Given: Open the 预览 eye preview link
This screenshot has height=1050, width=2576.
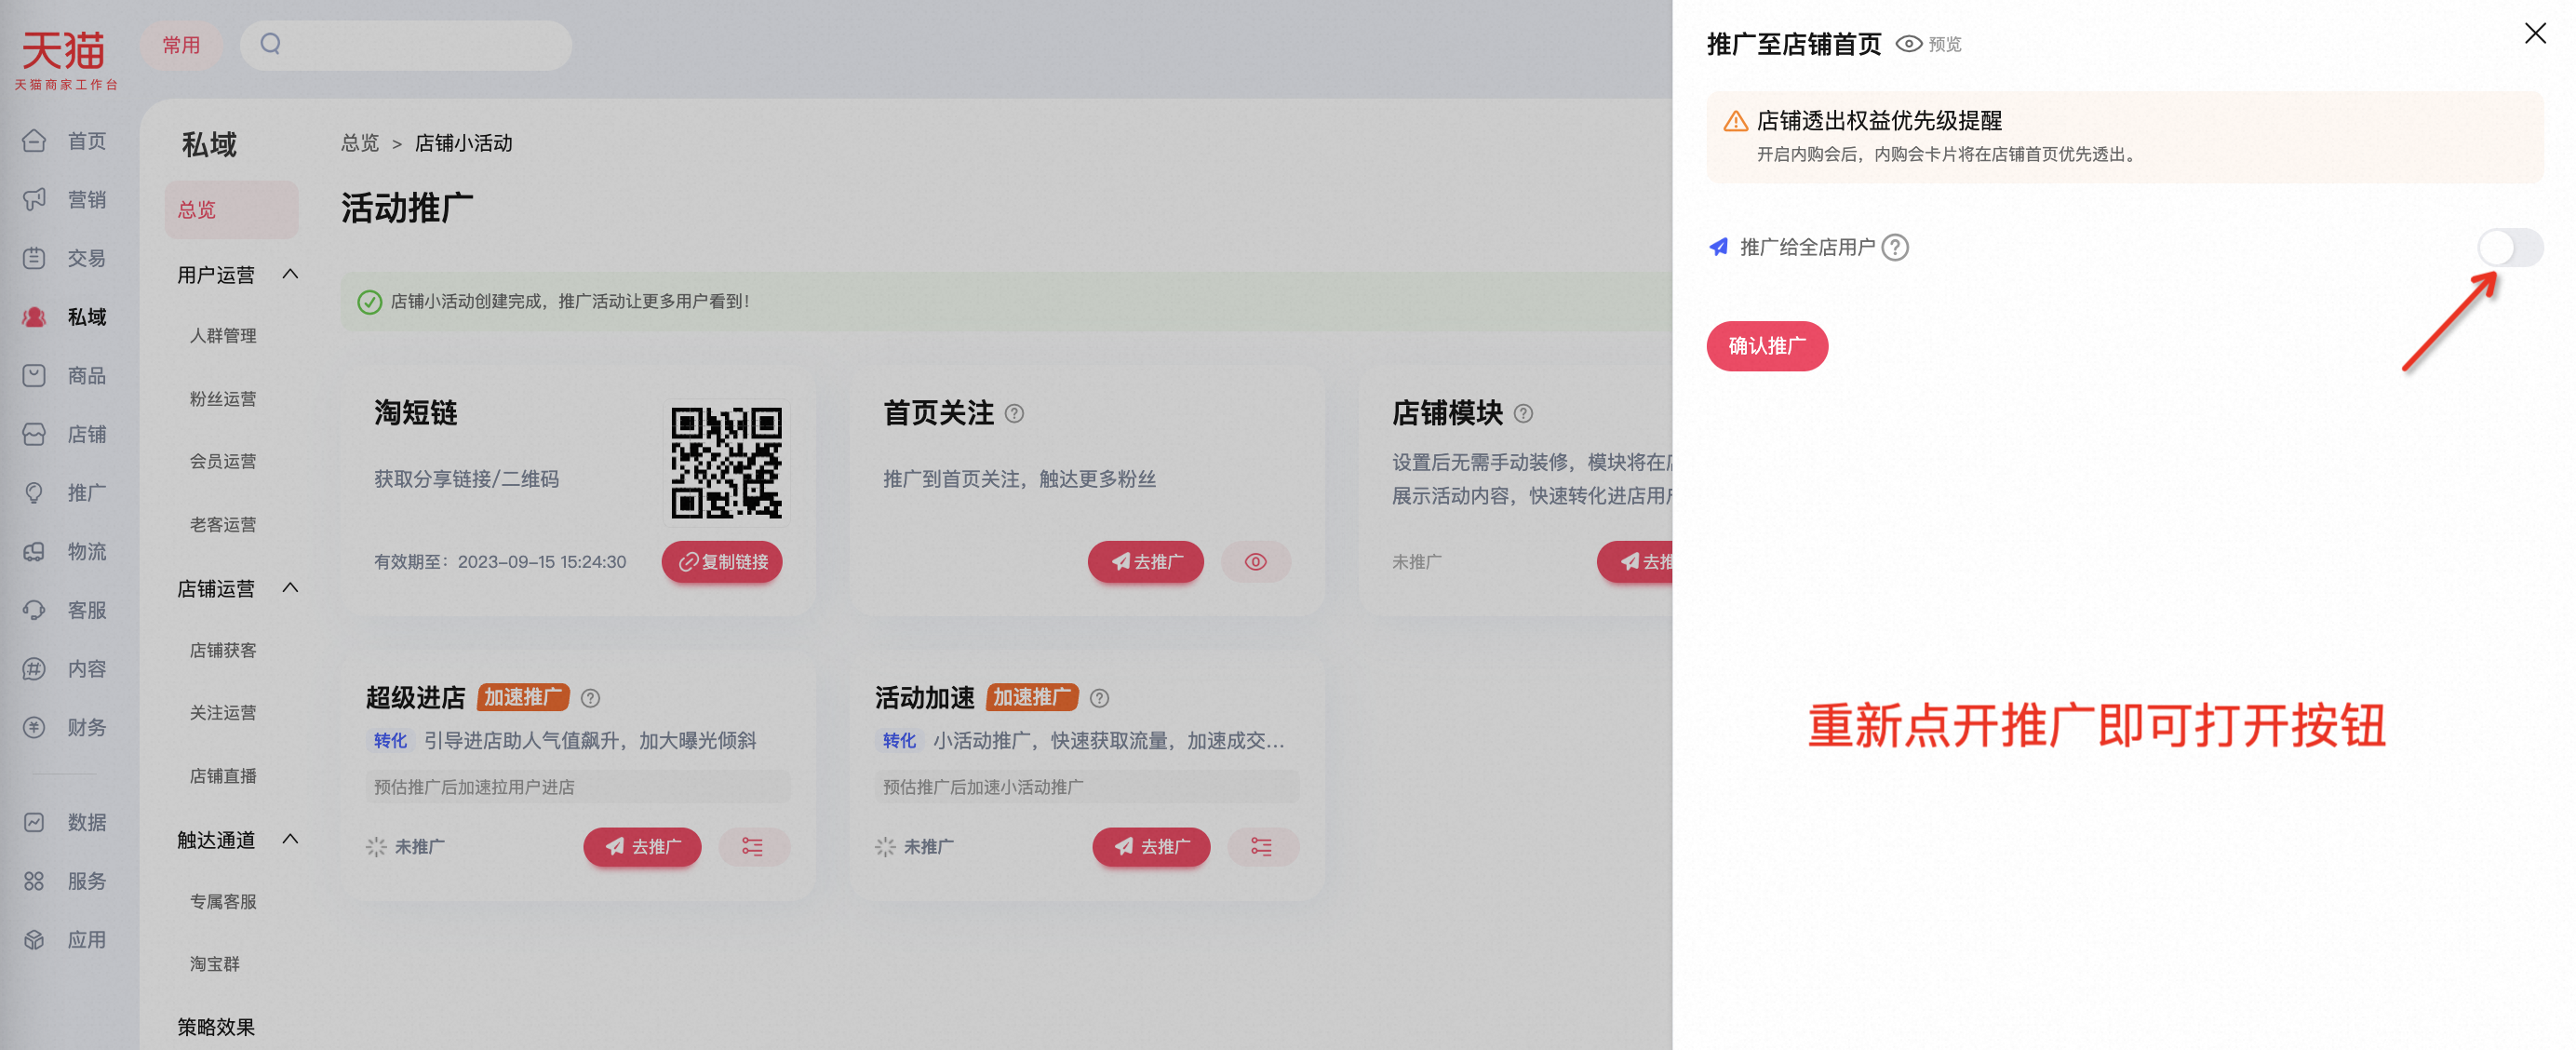Looking at the screenshot, I should coord(1928,44).
